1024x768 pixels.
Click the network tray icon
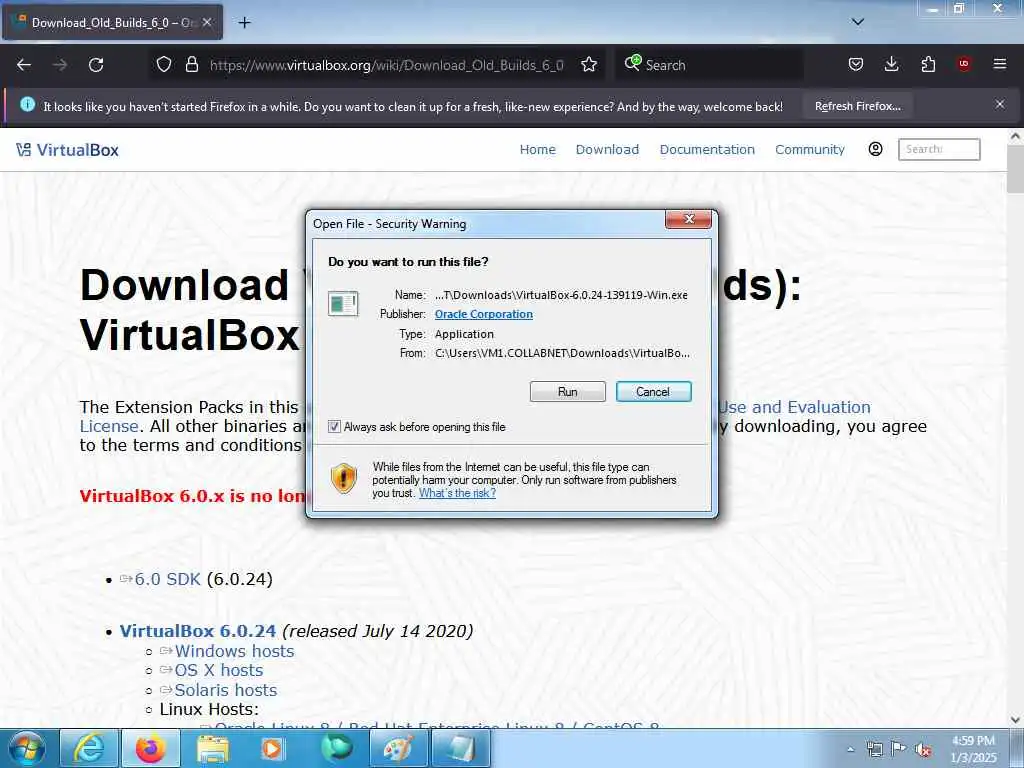tap(874, 749)
